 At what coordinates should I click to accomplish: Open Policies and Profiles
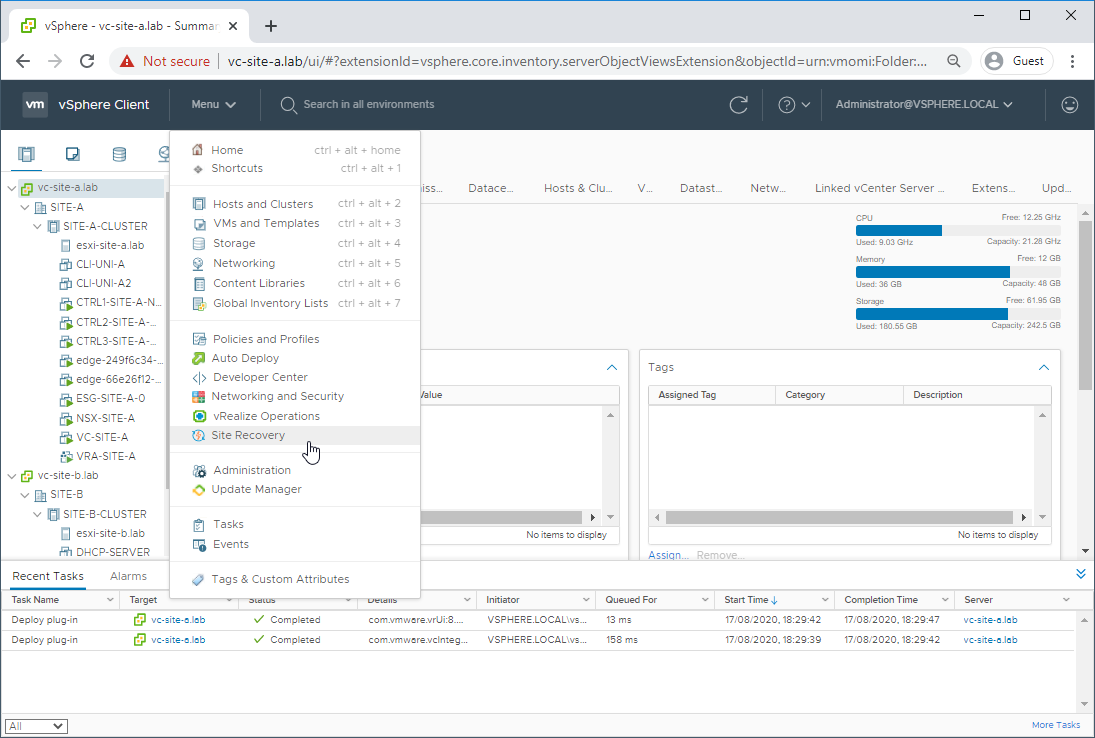[295, 339]
